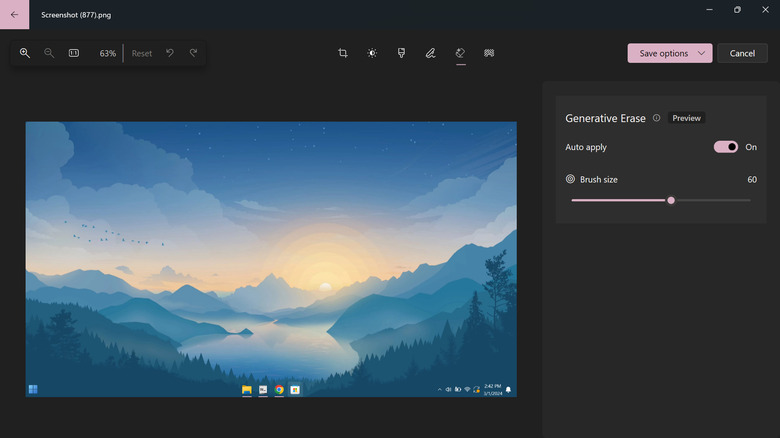The width and height of the screenshot is (780, 438).
Task: Zoom out of the image
Action: tap(49, 53)
